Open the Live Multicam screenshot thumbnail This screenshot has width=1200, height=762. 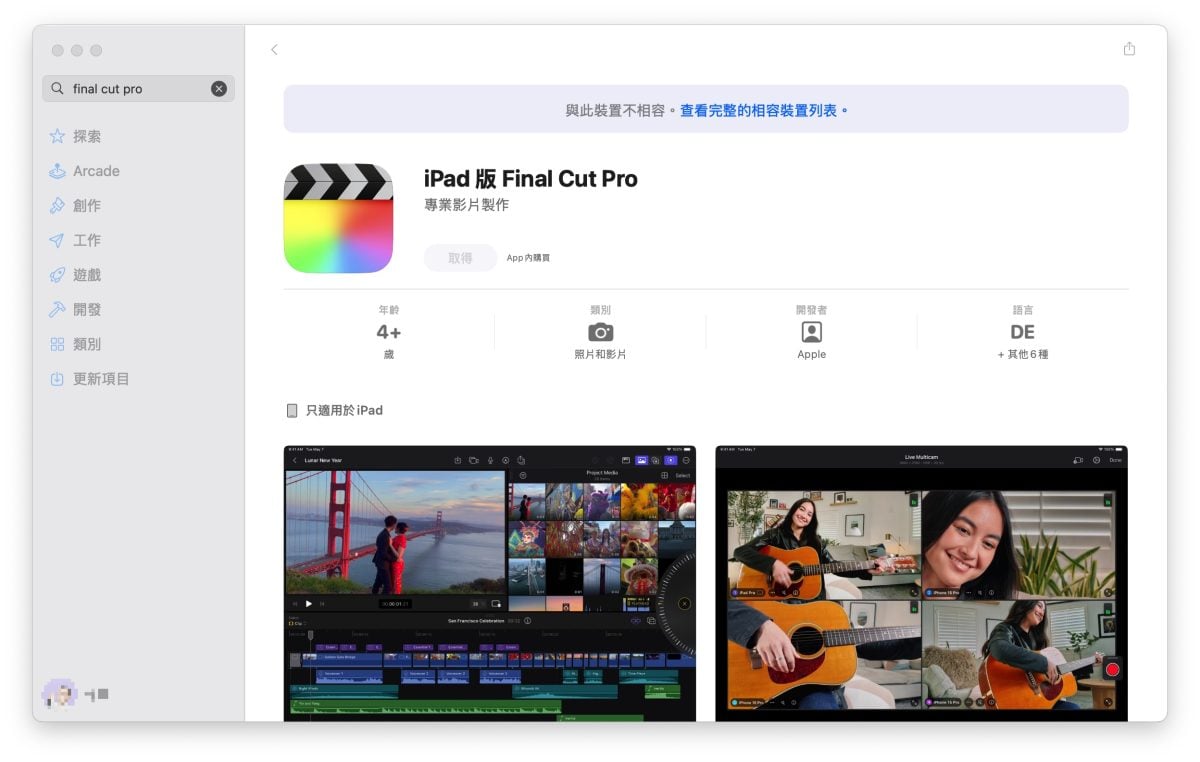(921, 583)
